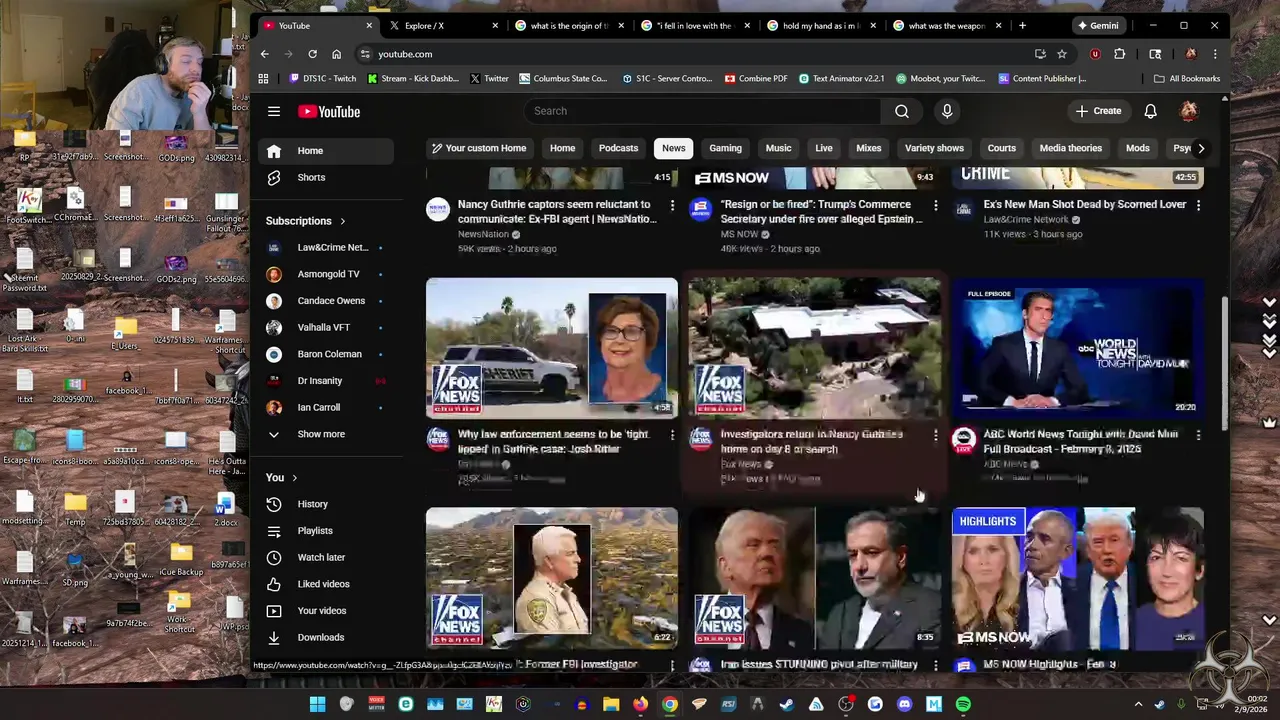Open Steam from the taskbar

tap(787, 704)
